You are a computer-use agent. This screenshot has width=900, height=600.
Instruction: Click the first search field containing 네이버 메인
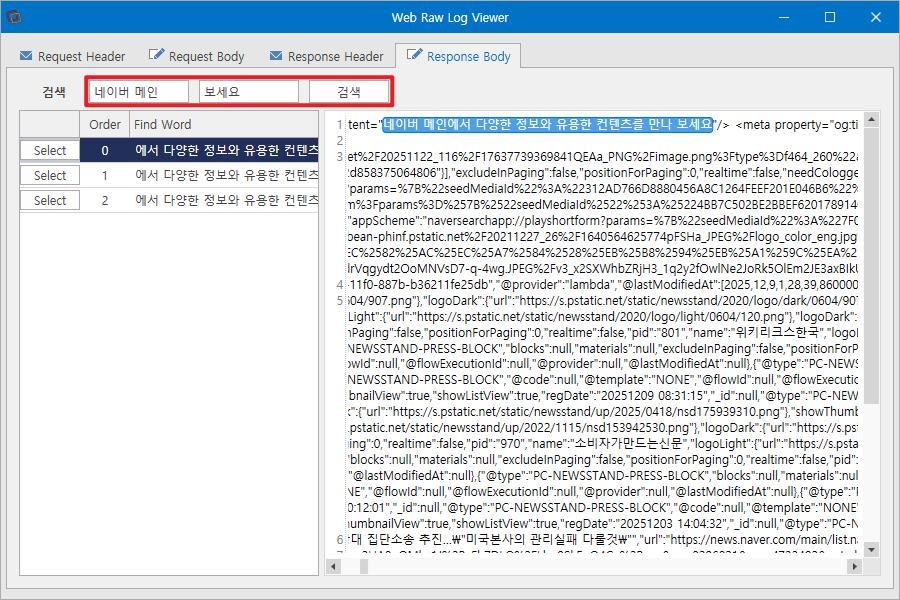coord(138,92)
